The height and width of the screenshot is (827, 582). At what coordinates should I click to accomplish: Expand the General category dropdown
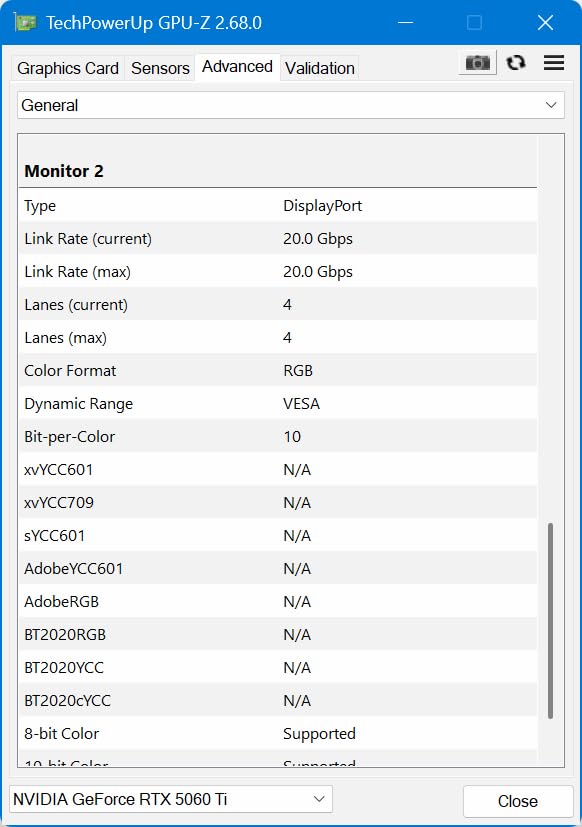(291, 105)
